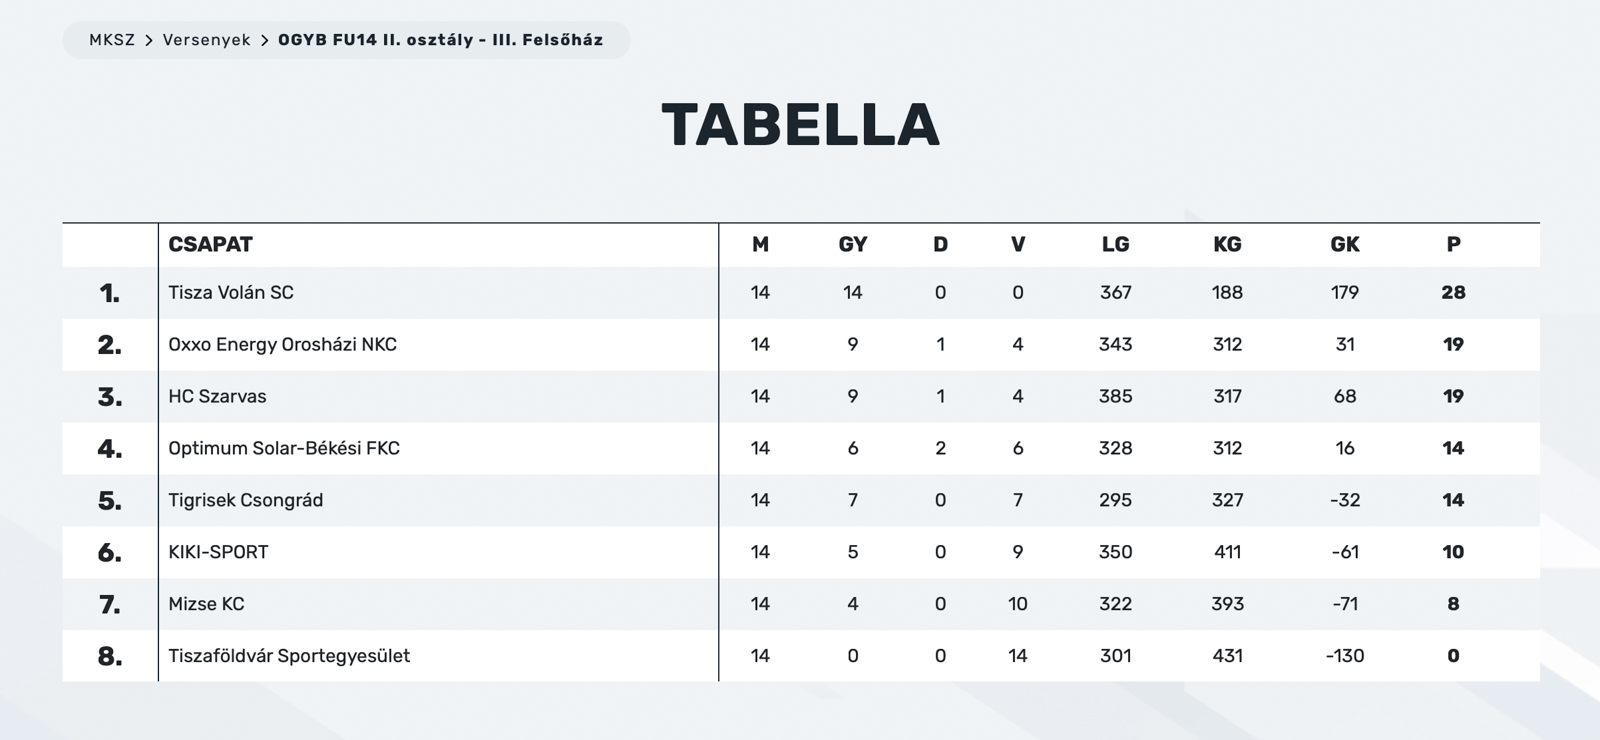Select the OGYB FU14 II. osztály breadcrumb
This screenshot has height=740, width=1600.
[x=440, y=41]
